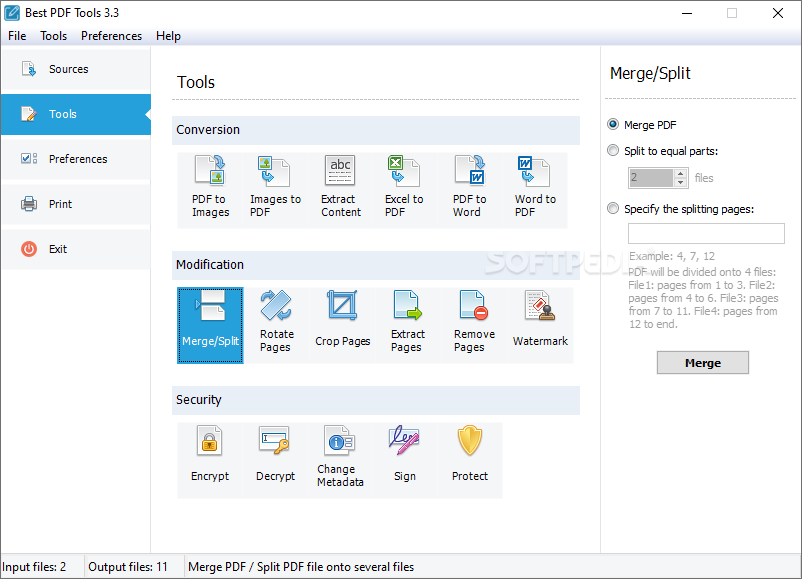Open the Protect shield tool
Screen dimensions: 802x579
470,460
